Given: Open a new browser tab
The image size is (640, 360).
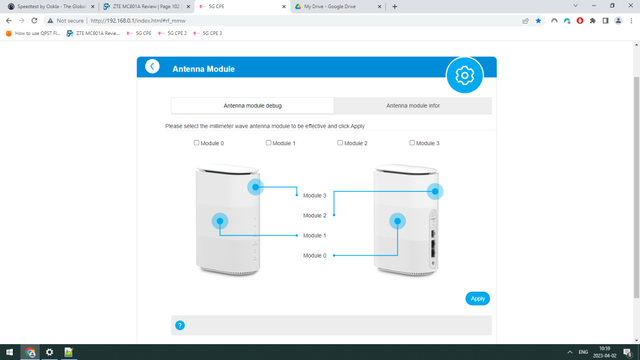Looking at the screenshot, I should [x=394, y=7].
